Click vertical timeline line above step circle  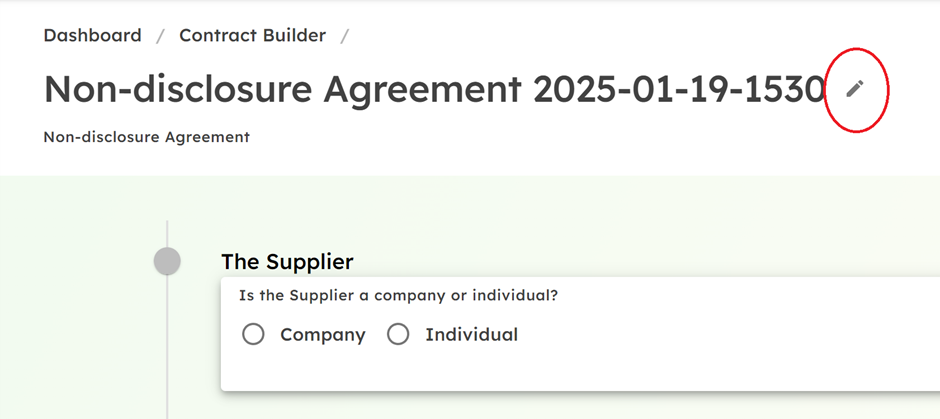(x=167, y=234)
